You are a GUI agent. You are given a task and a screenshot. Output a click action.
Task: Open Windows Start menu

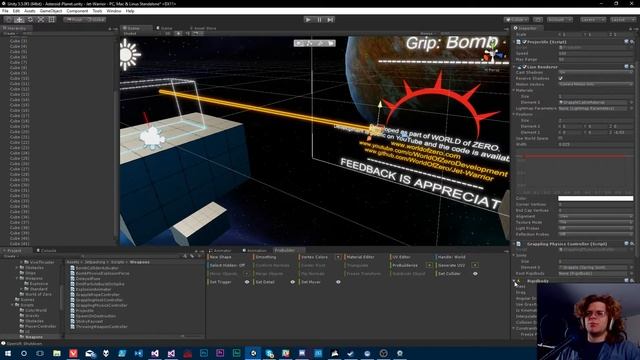point(7,353)
